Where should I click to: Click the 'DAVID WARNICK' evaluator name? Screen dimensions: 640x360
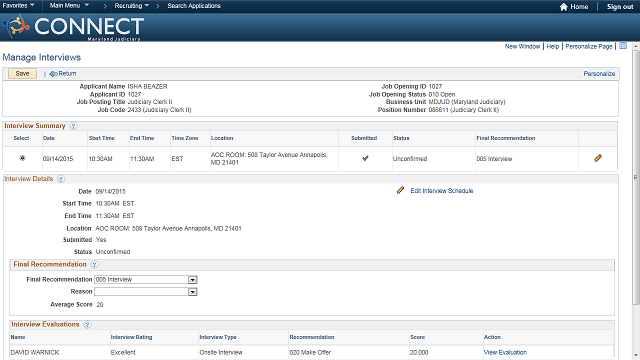click(35, 352)
